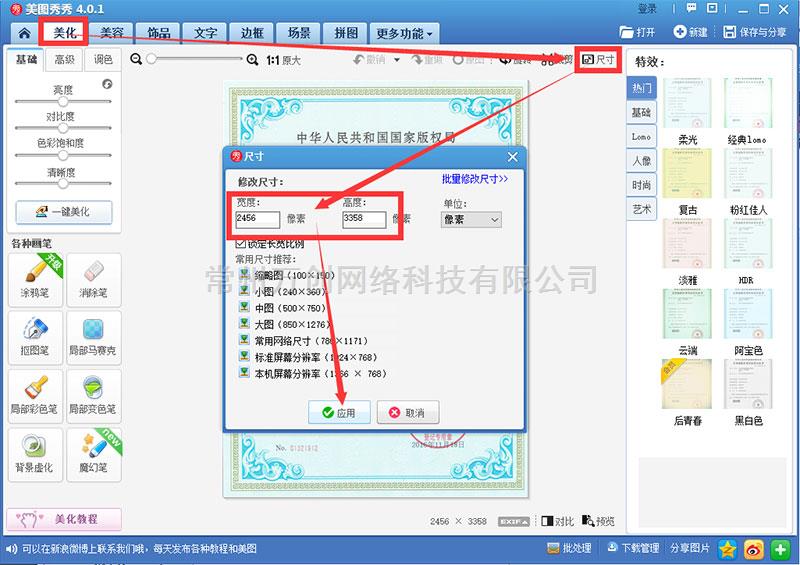Open the 单位 unit dropdown
Viewport: 800px width, 565px height.
click(x=471, y=219)
